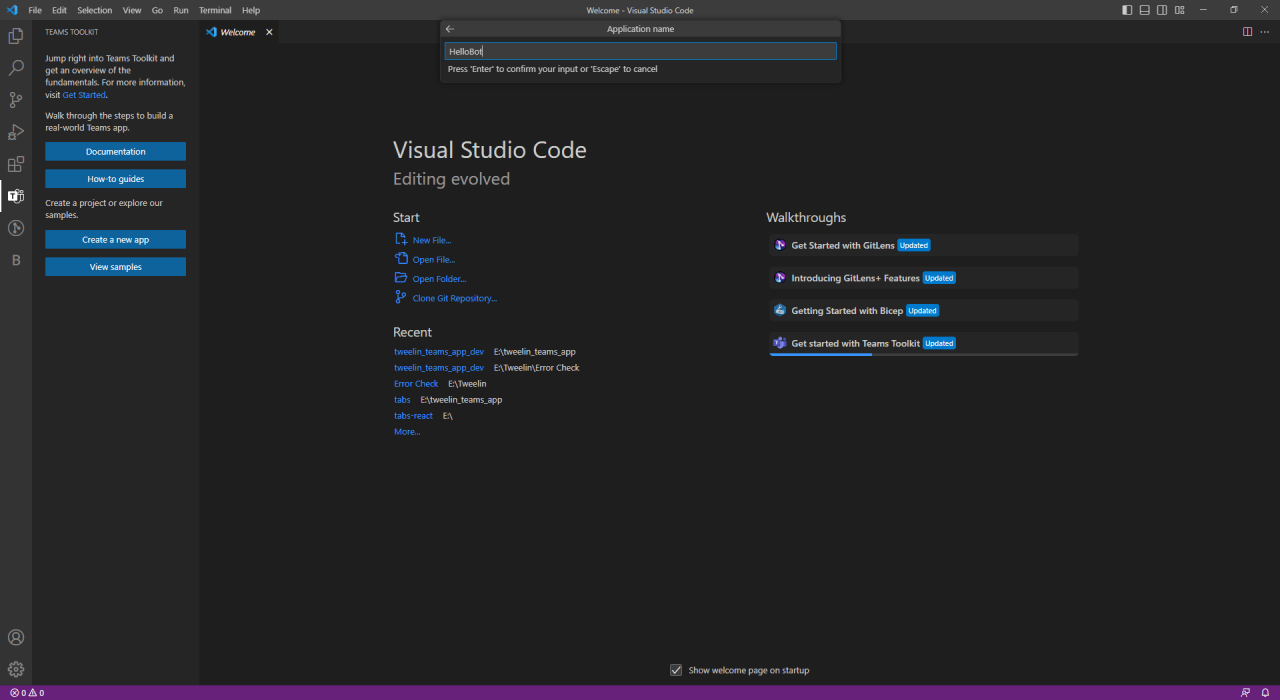Select the Run and Debug icon
The image size is (1280, 700).
[15, 131]
